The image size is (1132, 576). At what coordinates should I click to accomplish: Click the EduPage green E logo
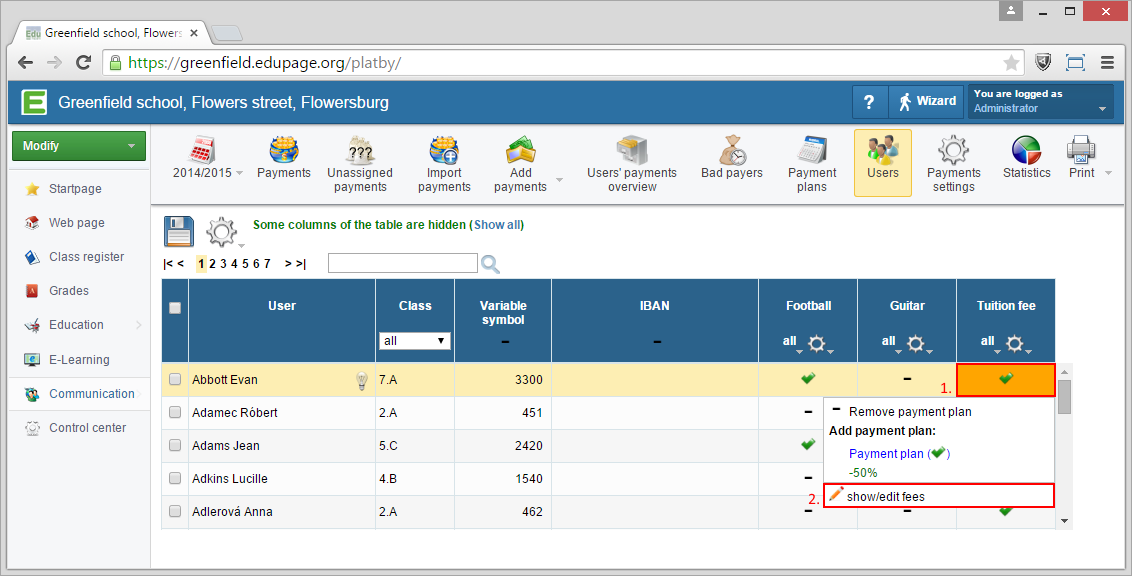pos(33,102)
